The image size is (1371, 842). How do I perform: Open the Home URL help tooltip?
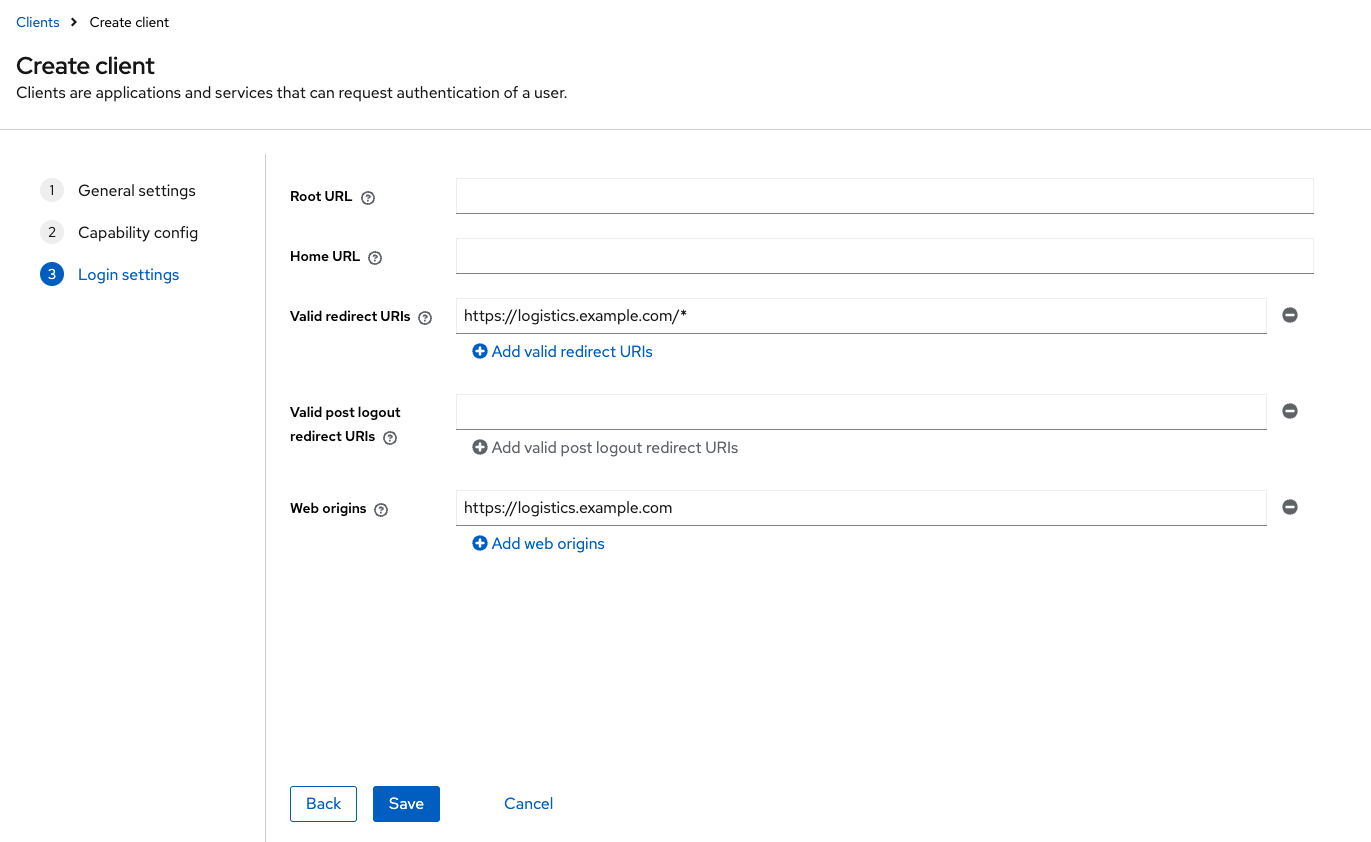point(375,257)
